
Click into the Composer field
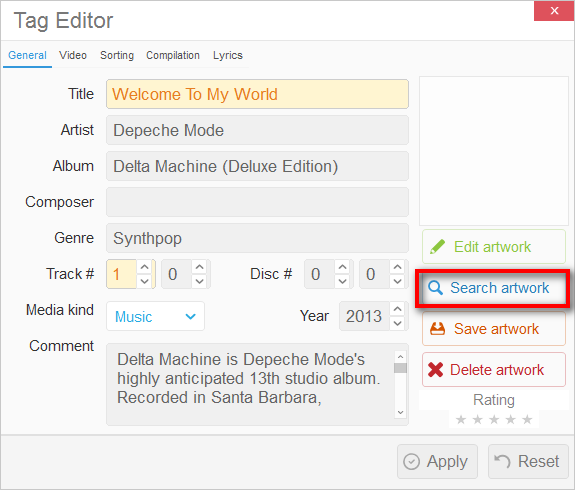[x=257, y=202]
